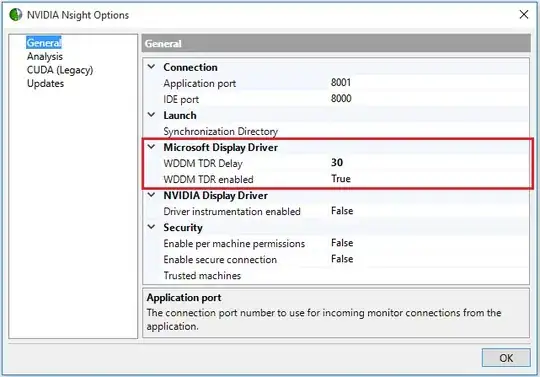
Task: Click the Connection category heading
Action: pos(190,67)
